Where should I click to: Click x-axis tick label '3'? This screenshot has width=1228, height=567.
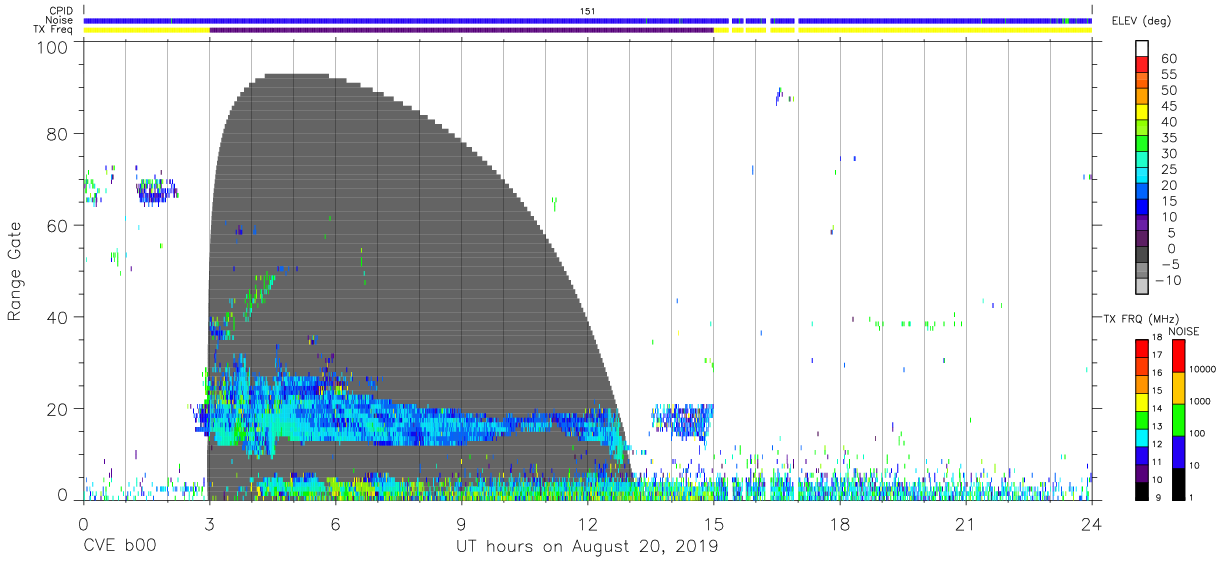(209, 524)
